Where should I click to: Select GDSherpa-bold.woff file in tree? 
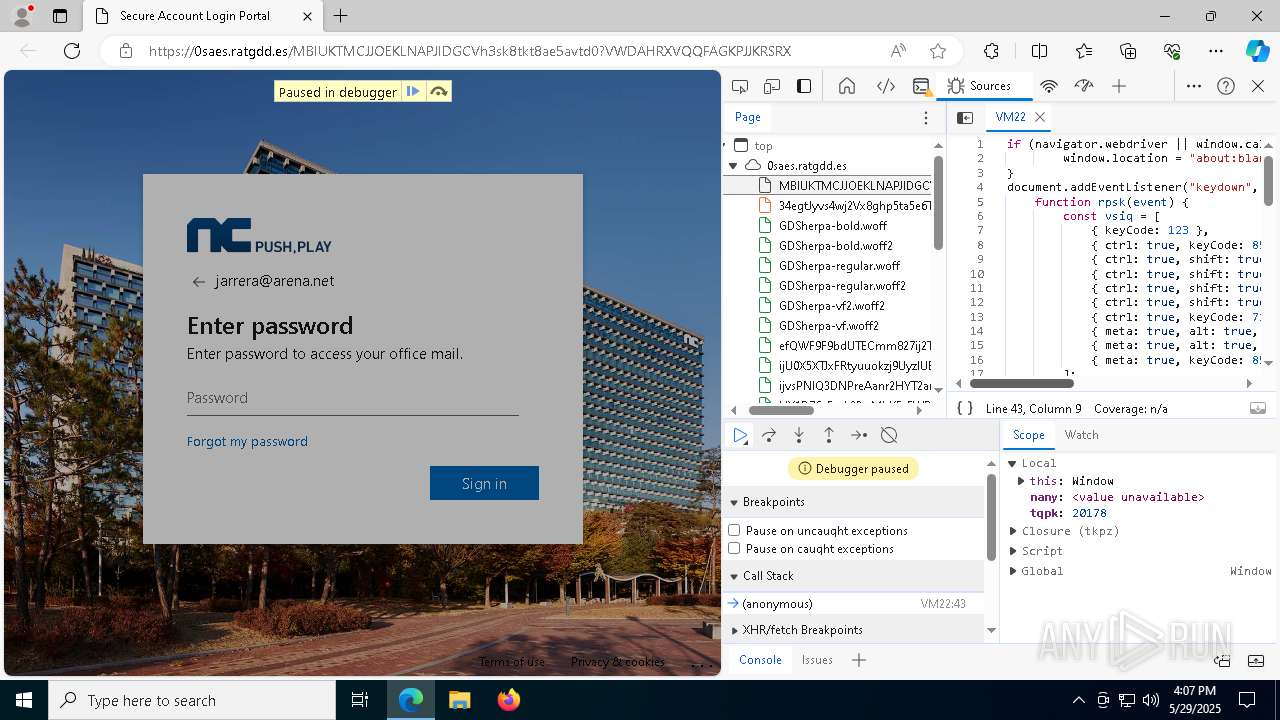[x=832, y=226]
